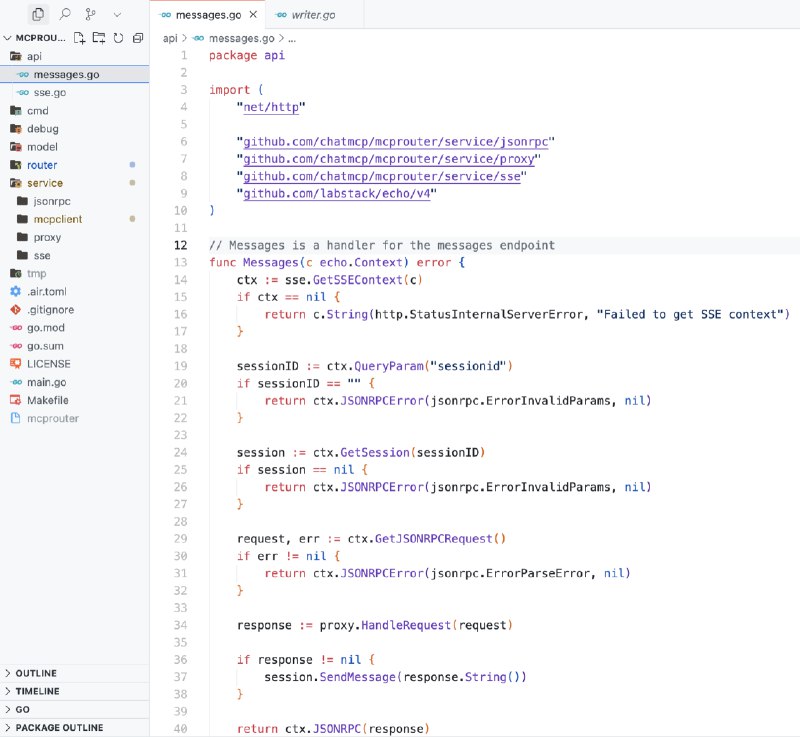This screenshot has width=800, height=737.
Task: Expand the TIMELINE panel
Action: [x=74, y=691]
